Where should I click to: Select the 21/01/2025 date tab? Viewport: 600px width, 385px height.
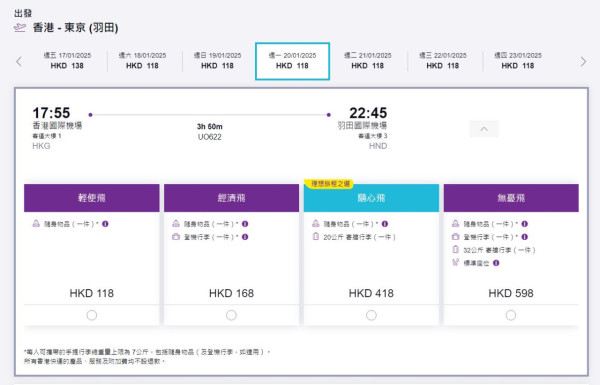click(x=368, y=61)
